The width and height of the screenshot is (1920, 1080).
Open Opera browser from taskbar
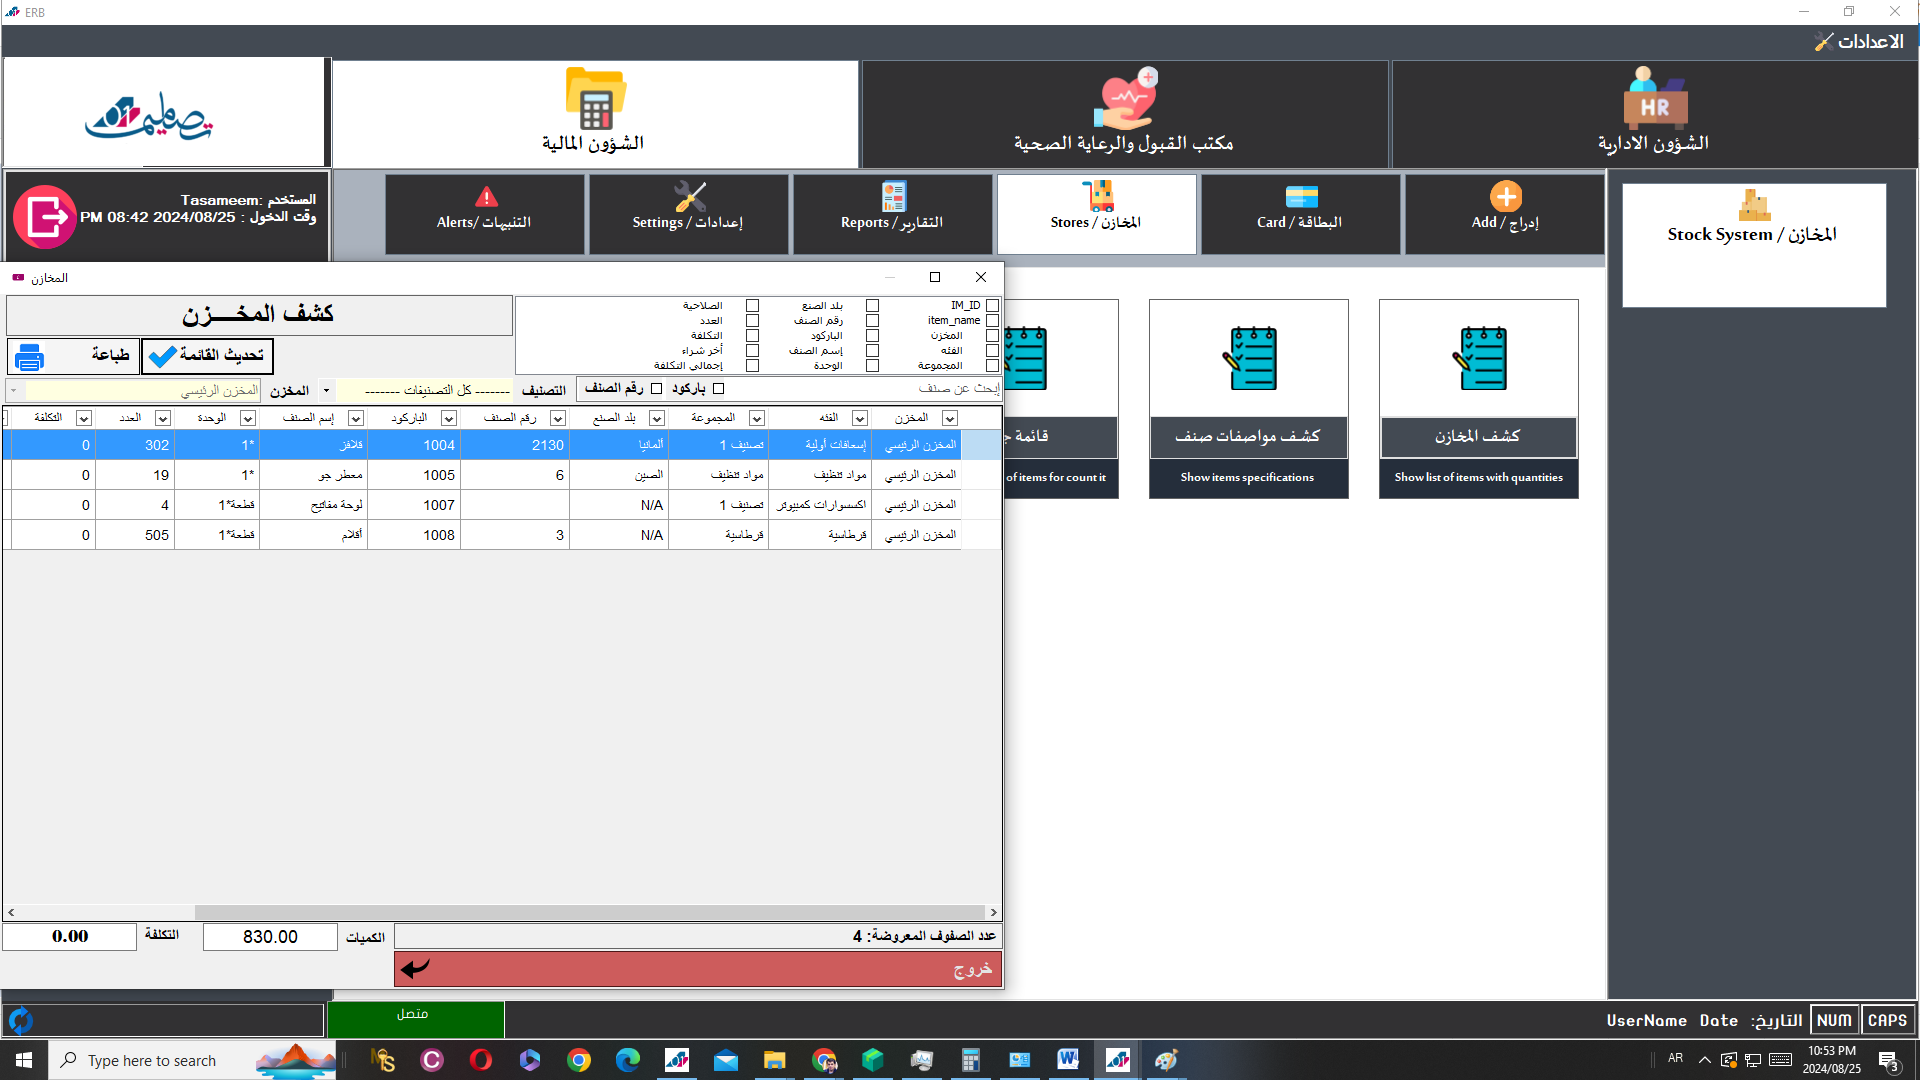click(481, 1060)
